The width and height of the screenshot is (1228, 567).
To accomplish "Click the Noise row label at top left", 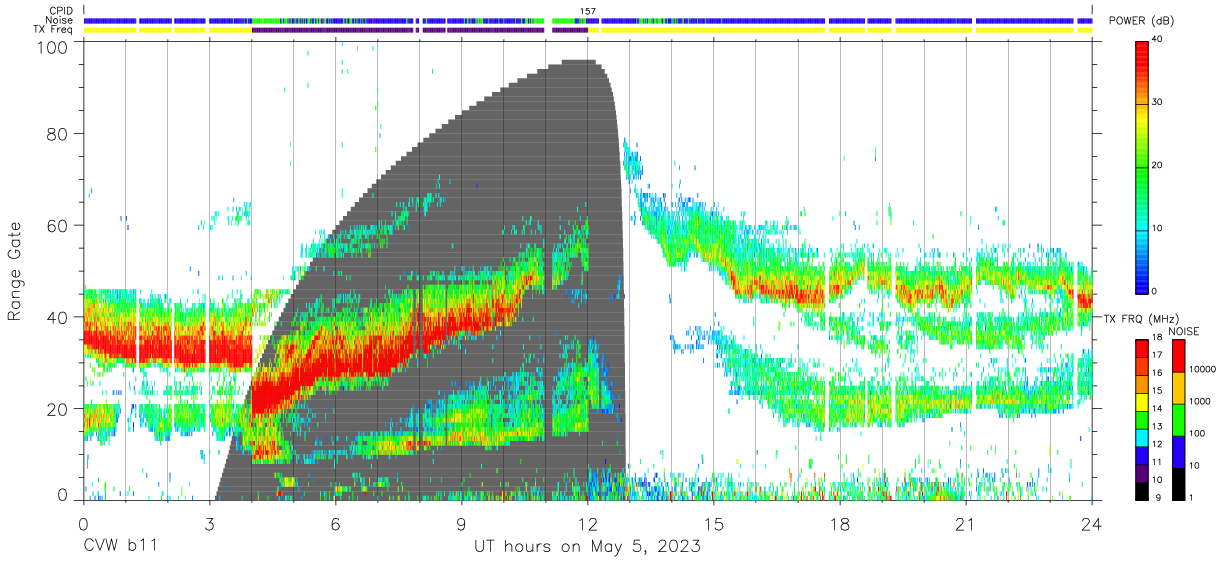I will (x=60, y=20).
